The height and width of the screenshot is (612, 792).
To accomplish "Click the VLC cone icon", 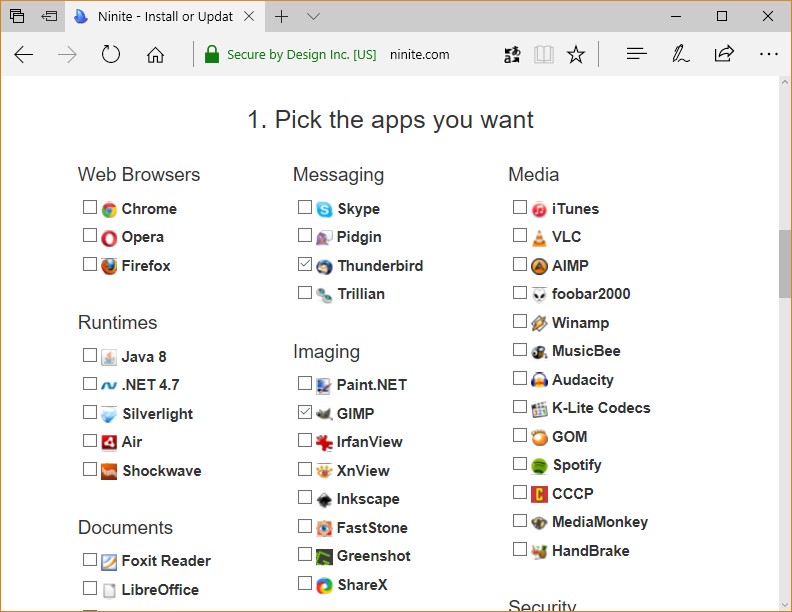I will [x=539, y=237].
